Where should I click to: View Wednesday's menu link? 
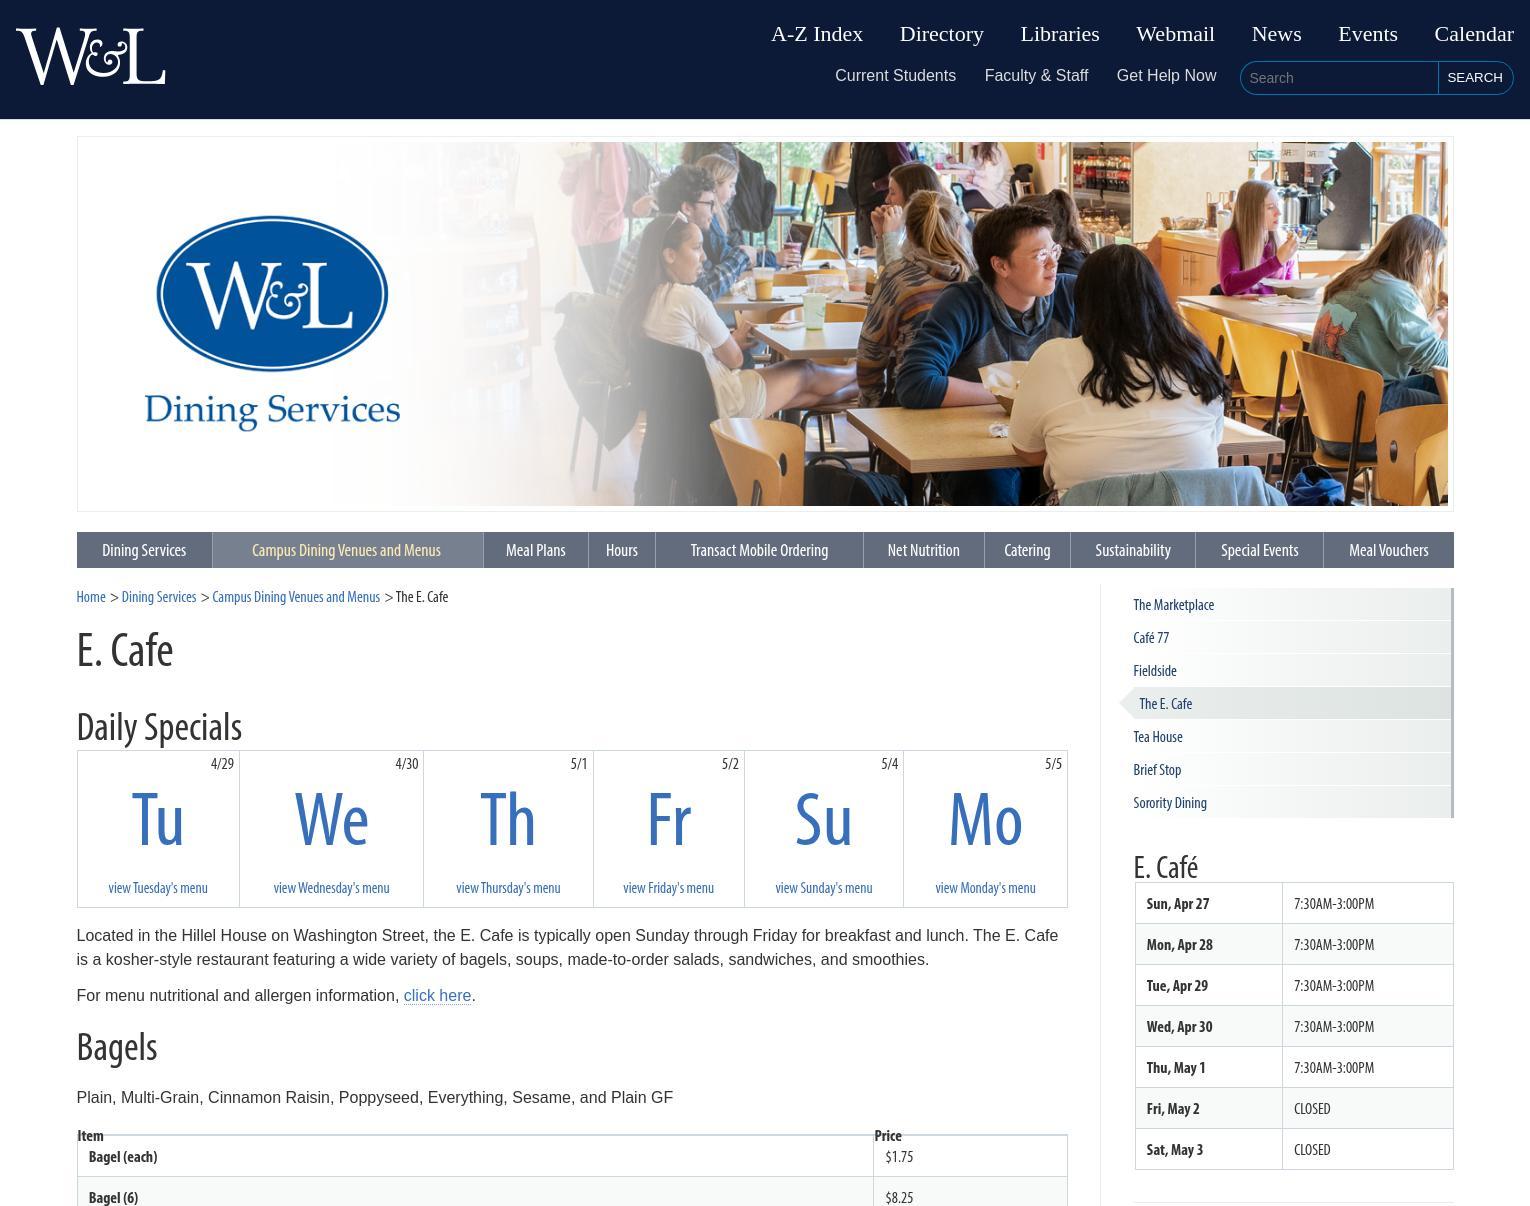pyautogui.click(x=331, y=888)
